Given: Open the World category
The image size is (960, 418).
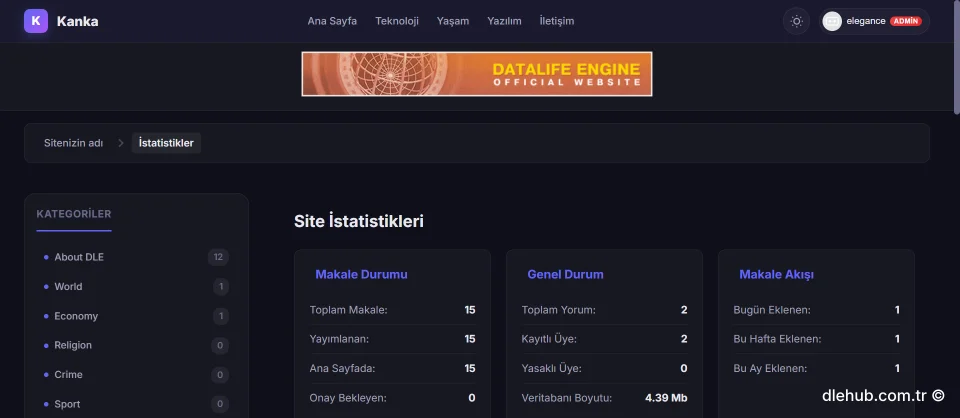Looking at the screenshot, I should tap(68, 286).
